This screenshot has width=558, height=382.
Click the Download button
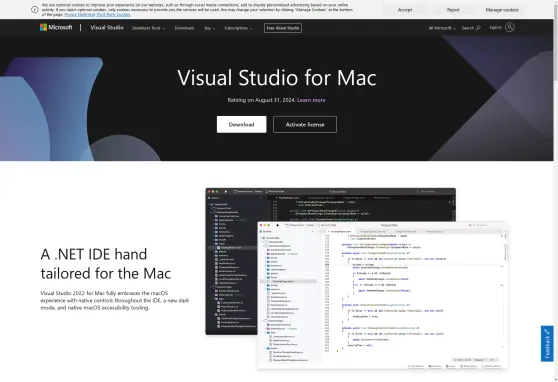[x=241, y=124]
